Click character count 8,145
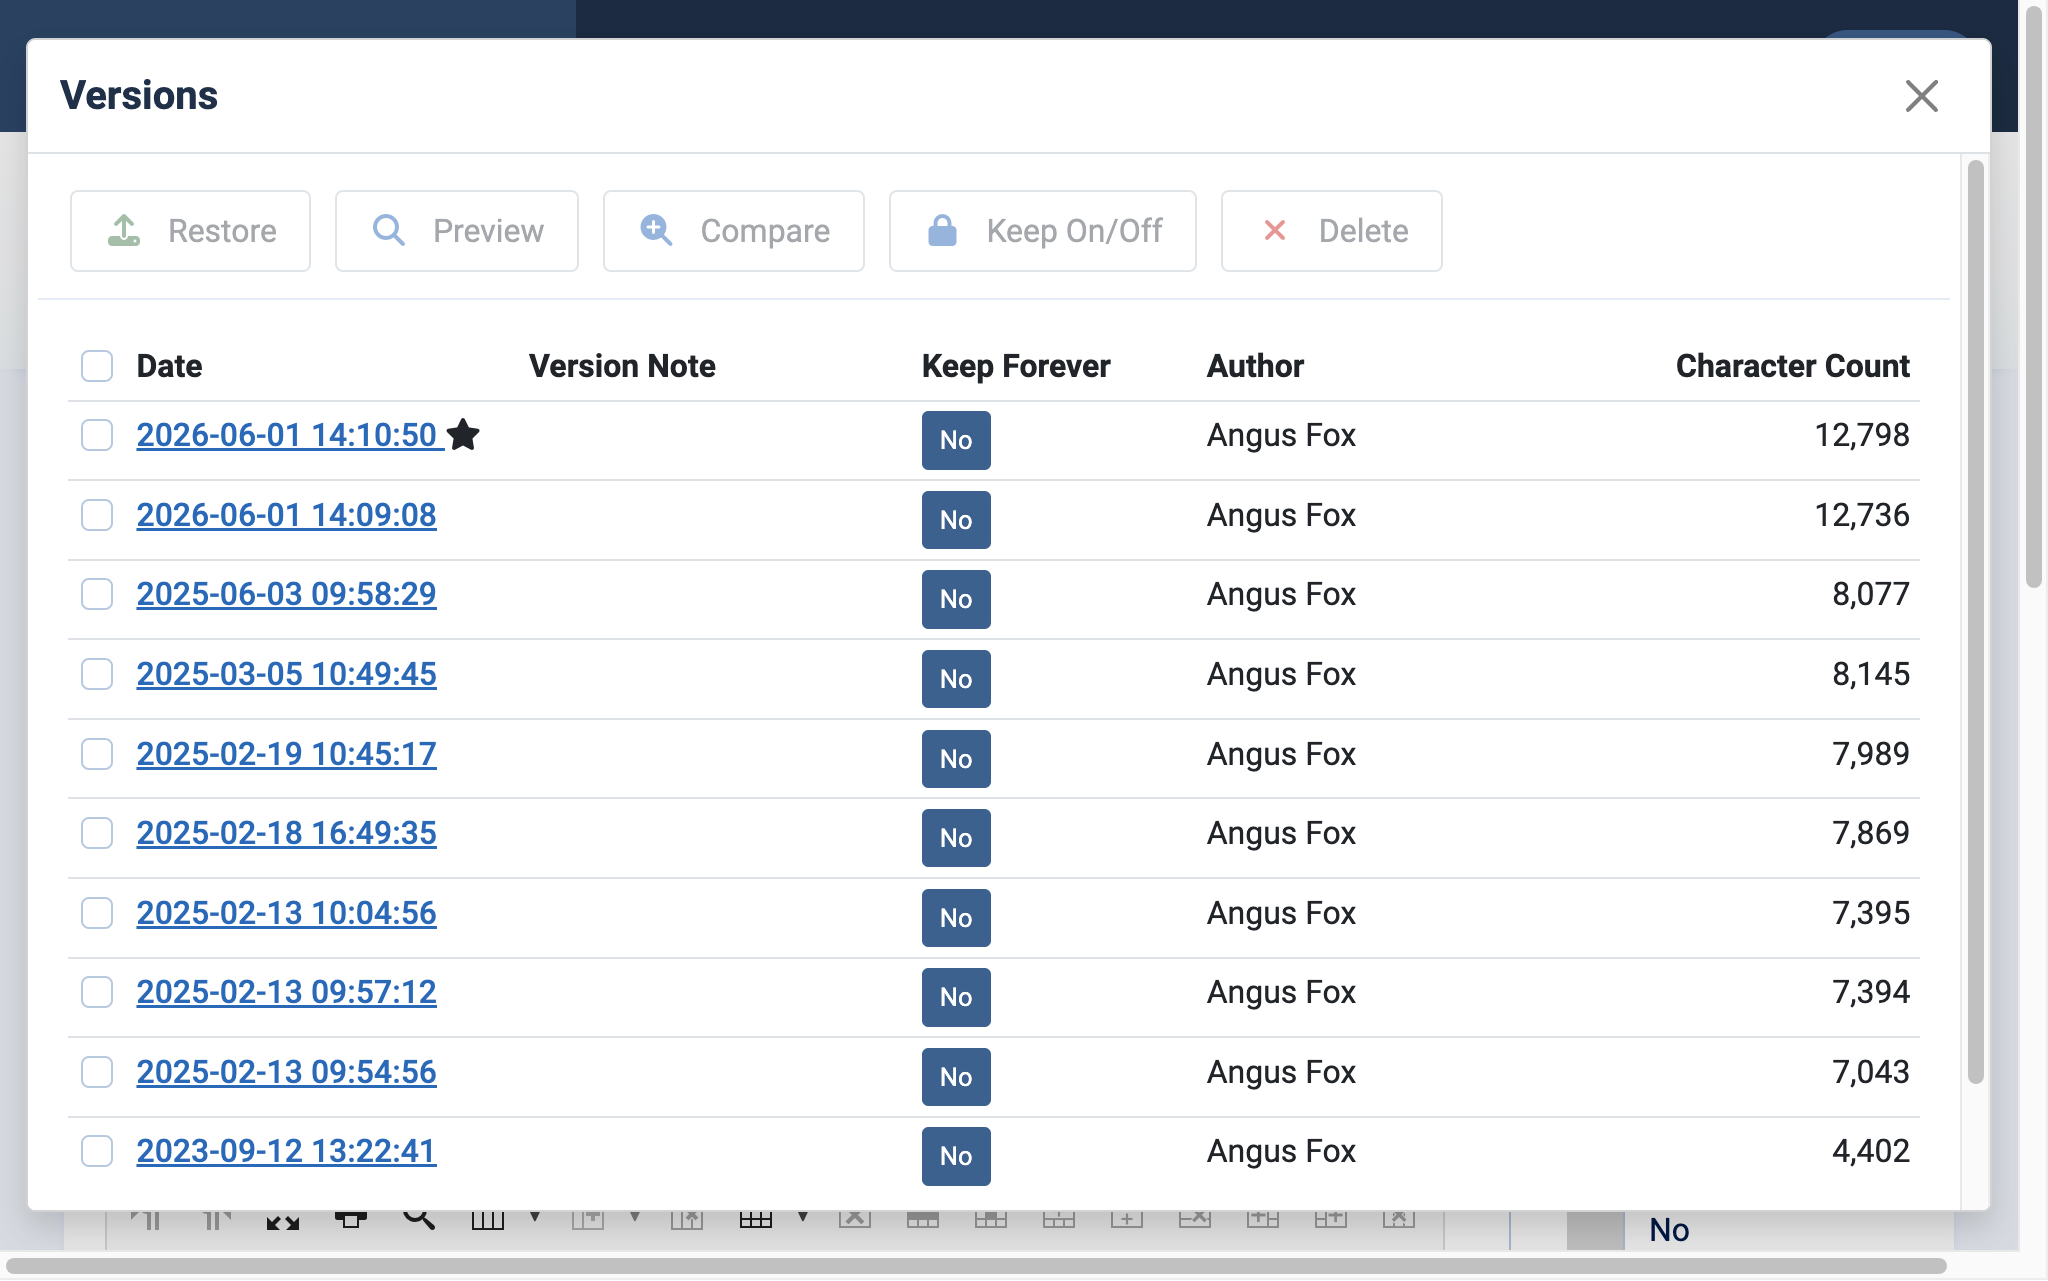 click(x=1871, y=674)
